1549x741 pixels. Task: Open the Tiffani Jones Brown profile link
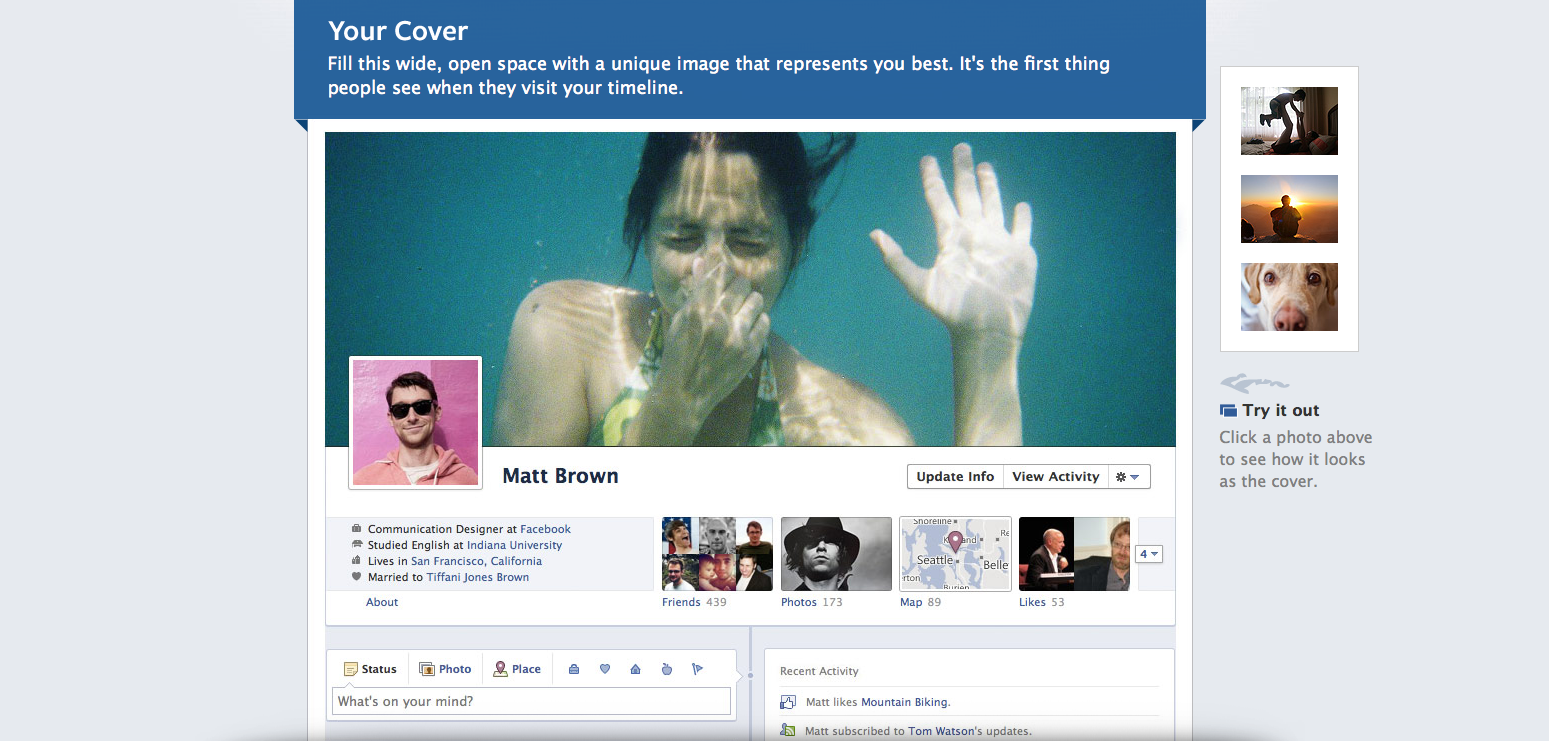click(x=477, y=577)
